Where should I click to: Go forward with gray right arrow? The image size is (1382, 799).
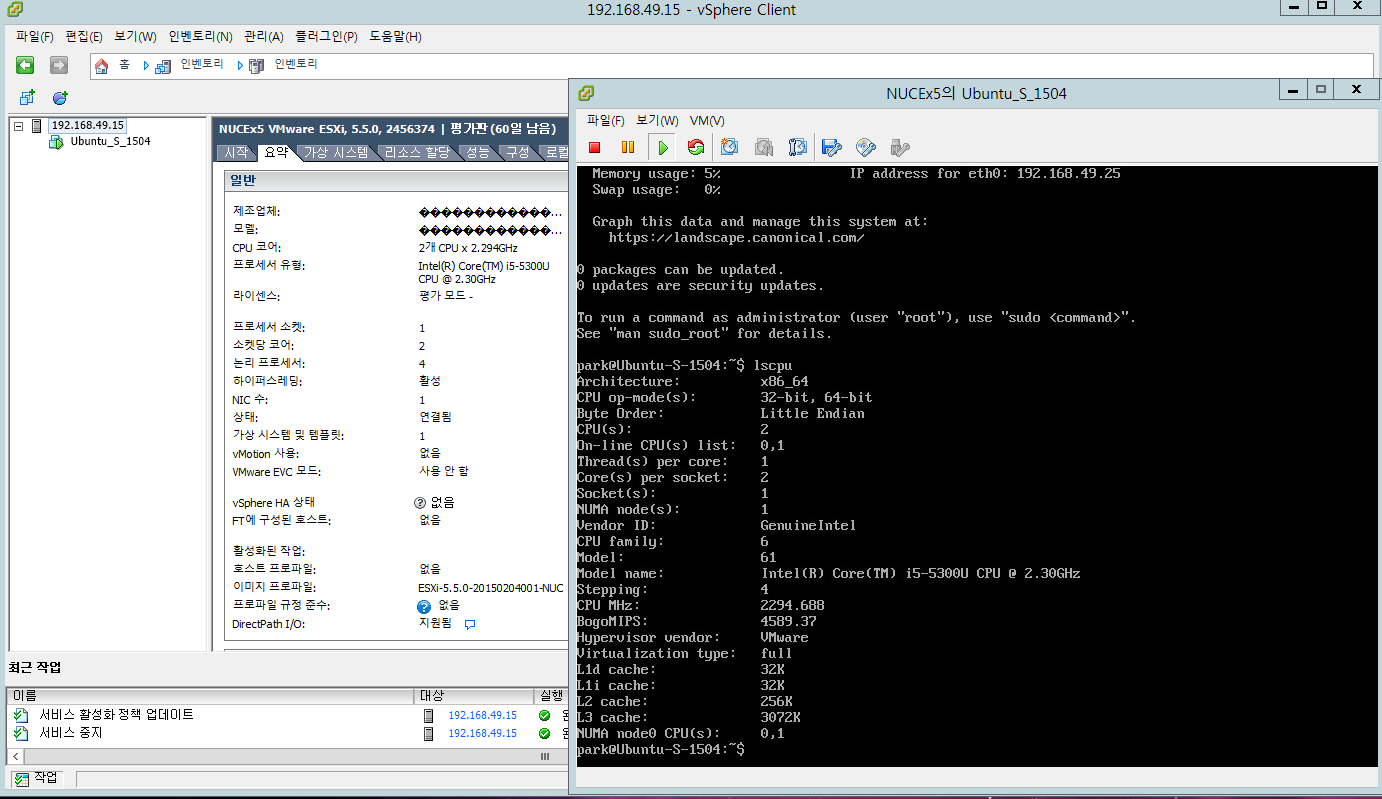pos(59,65)
